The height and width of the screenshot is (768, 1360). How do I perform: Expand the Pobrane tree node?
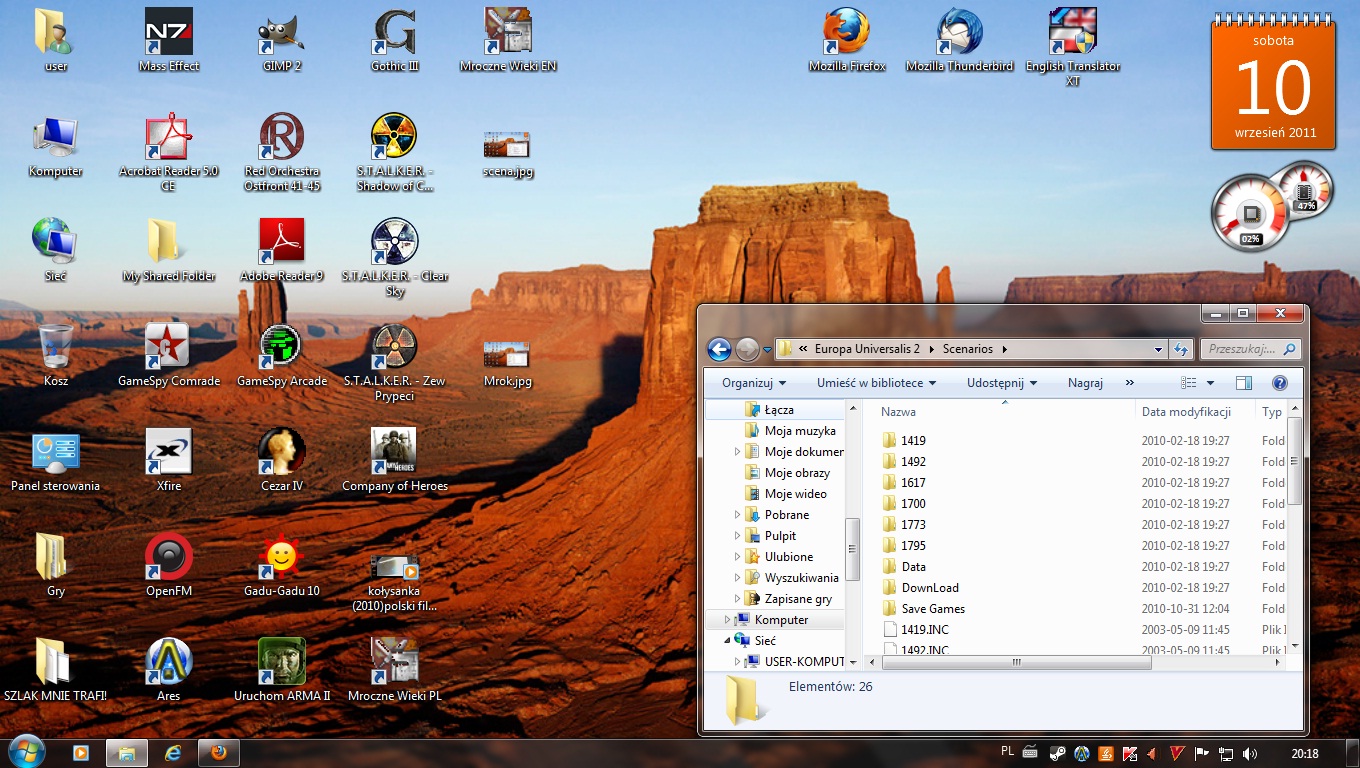click(738, 515)
